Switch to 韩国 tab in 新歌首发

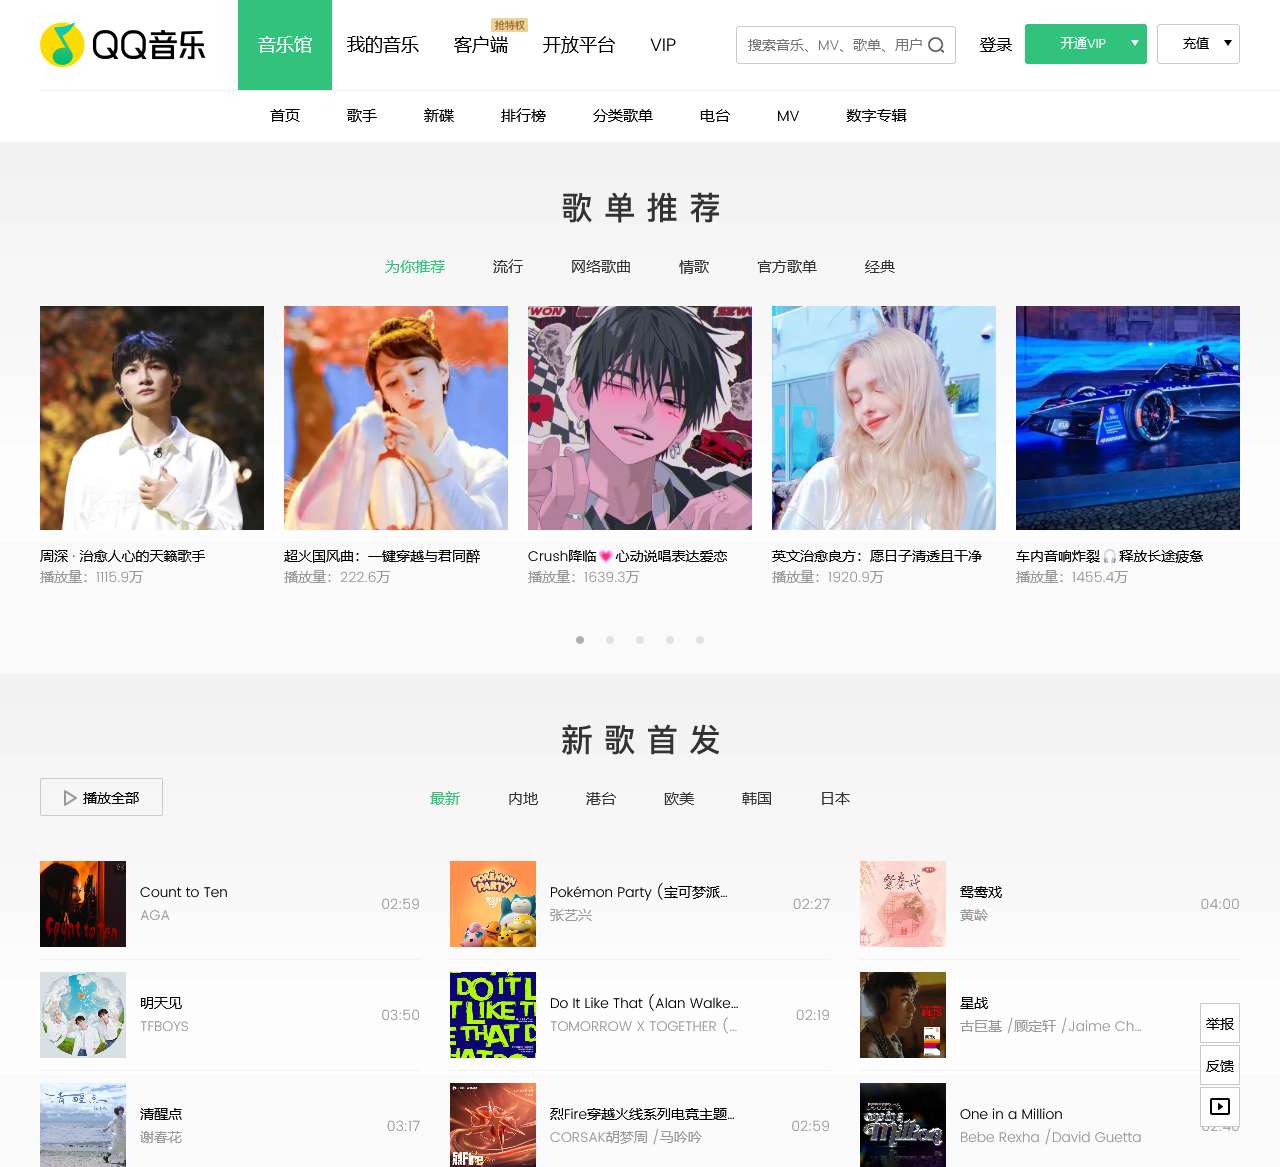coord(757,799)
